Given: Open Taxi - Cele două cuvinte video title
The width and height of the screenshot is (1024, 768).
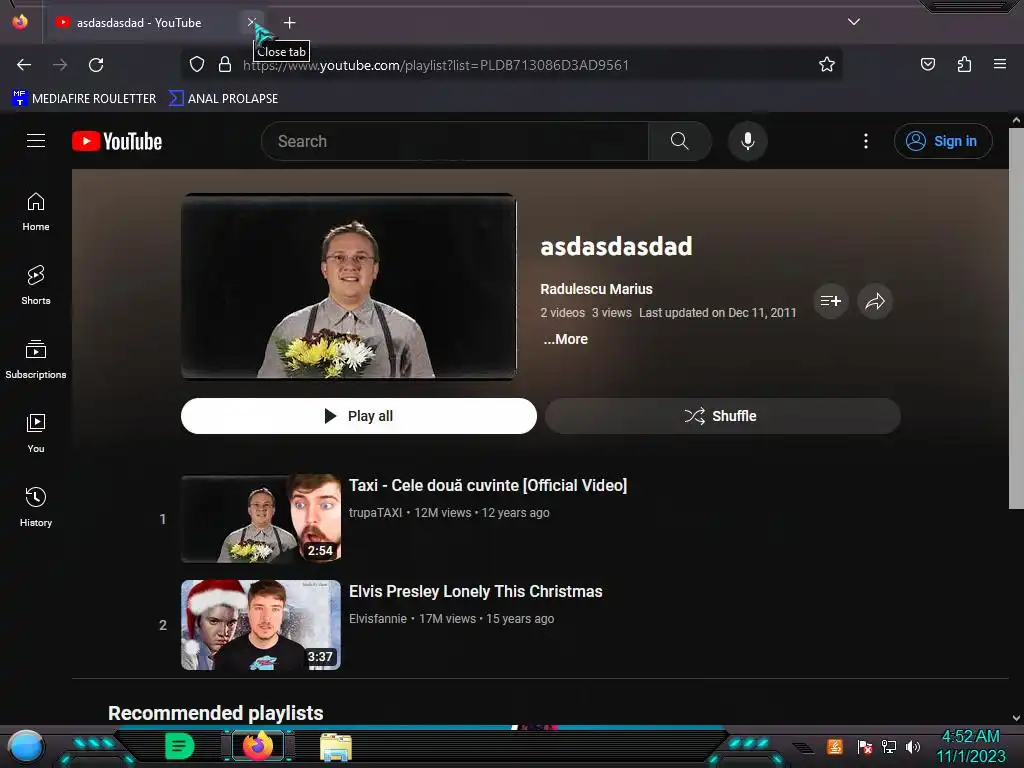Looking at the screenshot, I should pos(488,485).
